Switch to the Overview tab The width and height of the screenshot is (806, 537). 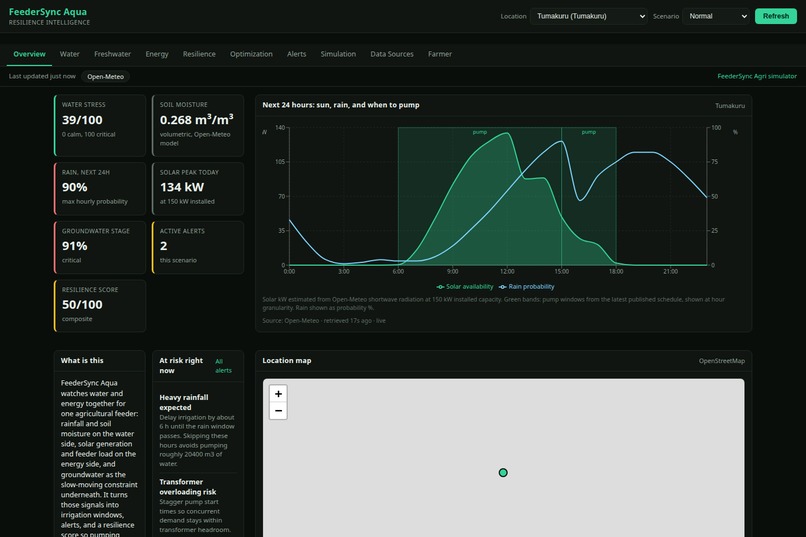(29, 54)
